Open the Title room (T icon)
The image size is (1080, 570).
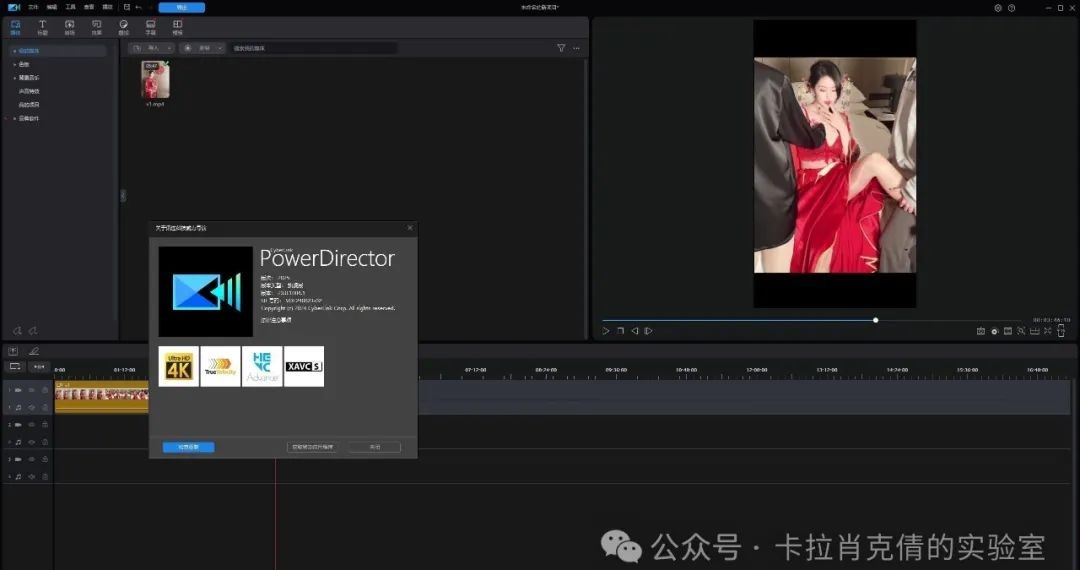[x=42, y=26]
